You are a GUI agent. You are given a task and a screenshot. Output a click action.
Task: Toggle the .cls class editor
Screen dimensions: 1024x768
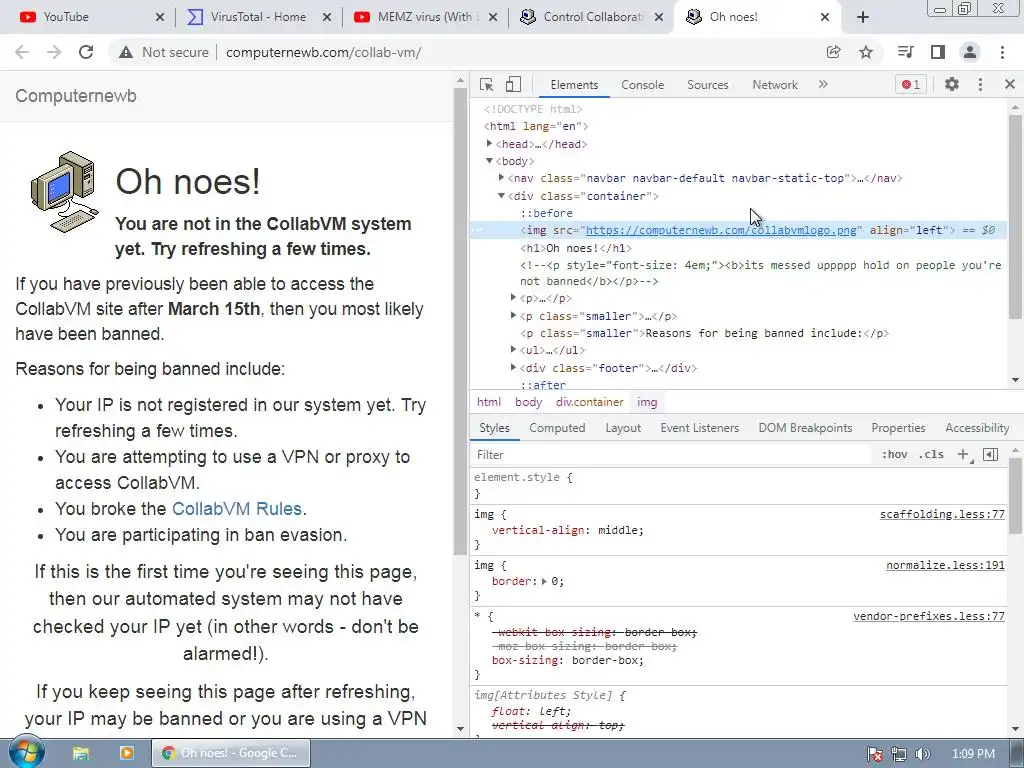(931, 455)
